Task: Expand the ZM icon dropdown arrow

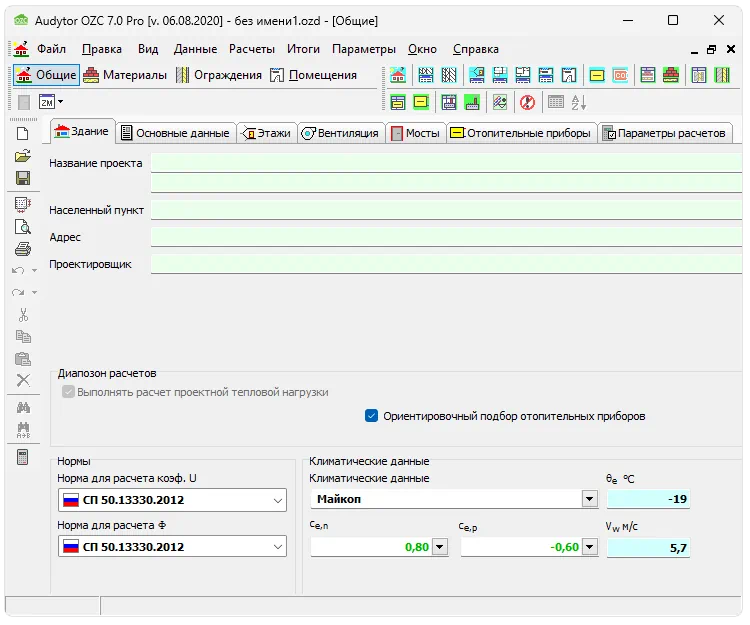Action: click(x=60, y=102)
